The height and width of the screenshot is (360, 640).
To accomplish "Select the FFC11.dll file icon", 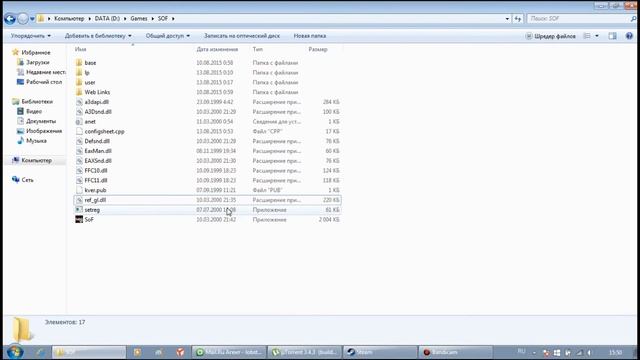I will pyautogui.click(x=79, y=180).
